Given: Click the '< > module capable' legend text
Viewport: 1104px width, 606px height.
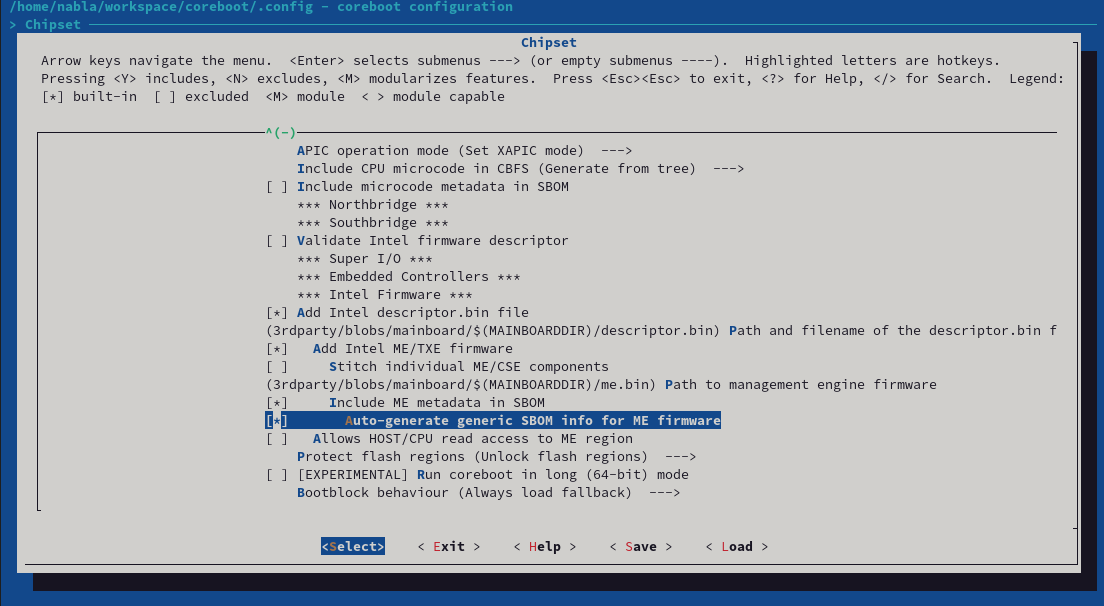Looking at the screenshot, I should [x=433, y=96].
